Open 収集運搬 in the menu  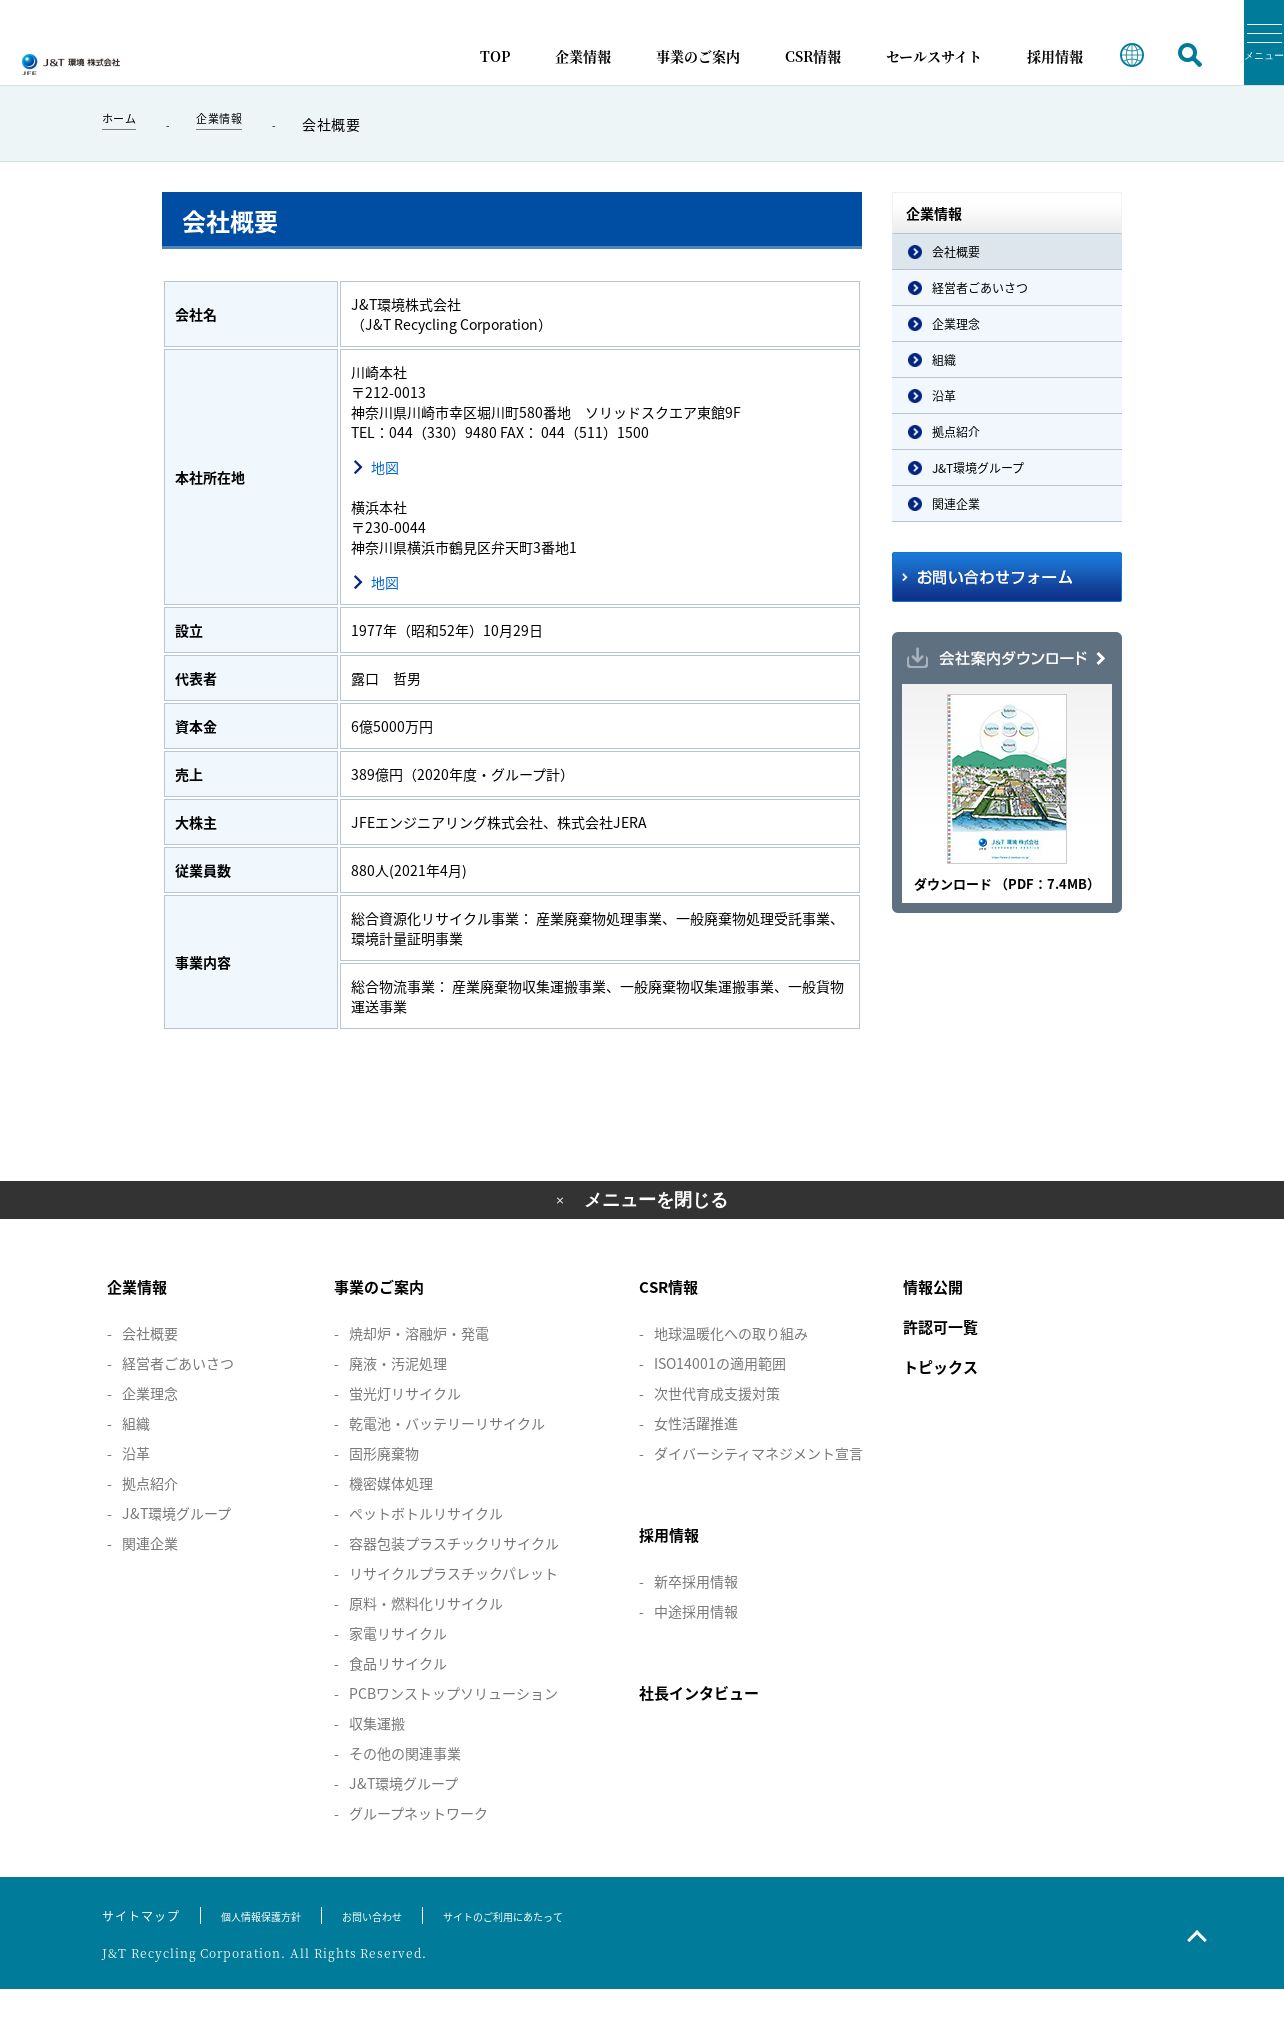[377, 1724]
